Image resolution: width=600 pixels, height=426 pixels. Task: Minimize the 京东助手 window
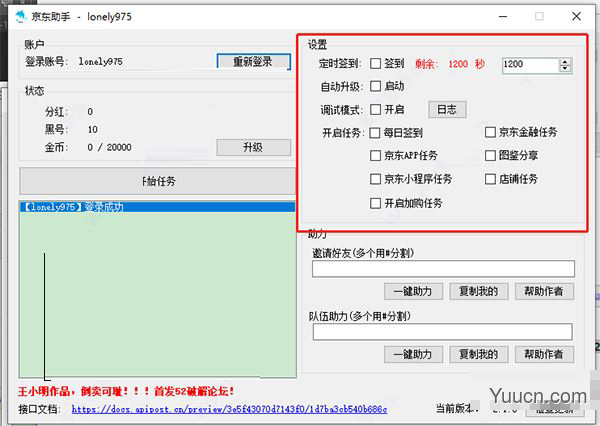(503, 16)
